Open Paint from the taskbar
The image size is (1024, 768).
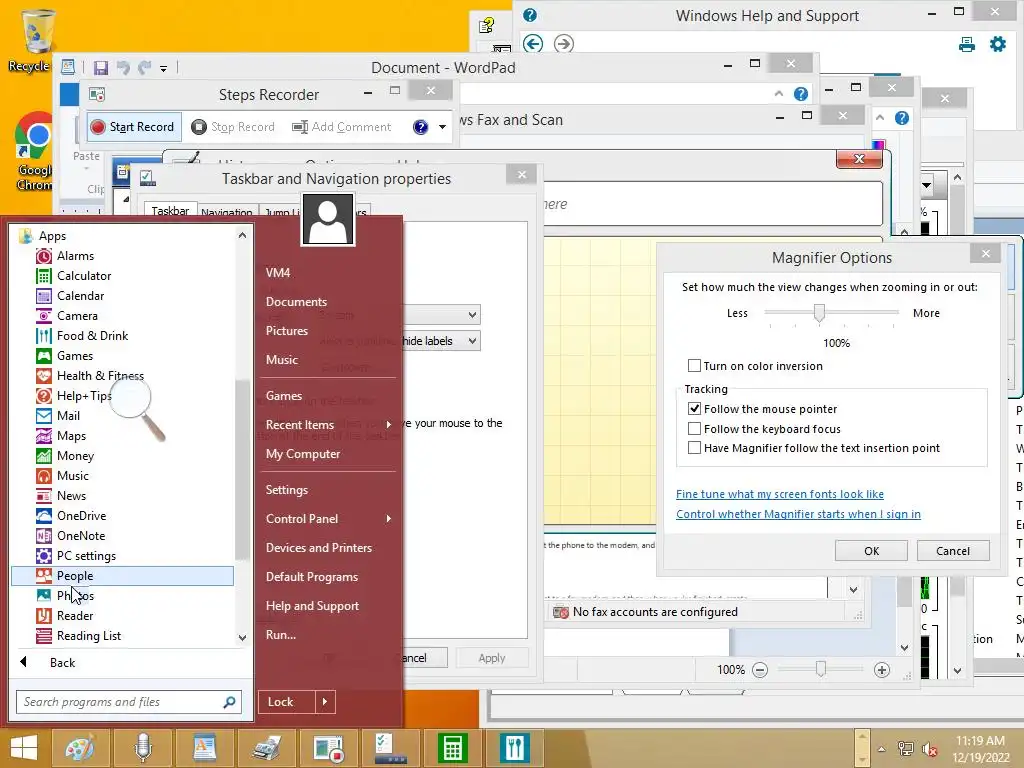pos(79,748)
